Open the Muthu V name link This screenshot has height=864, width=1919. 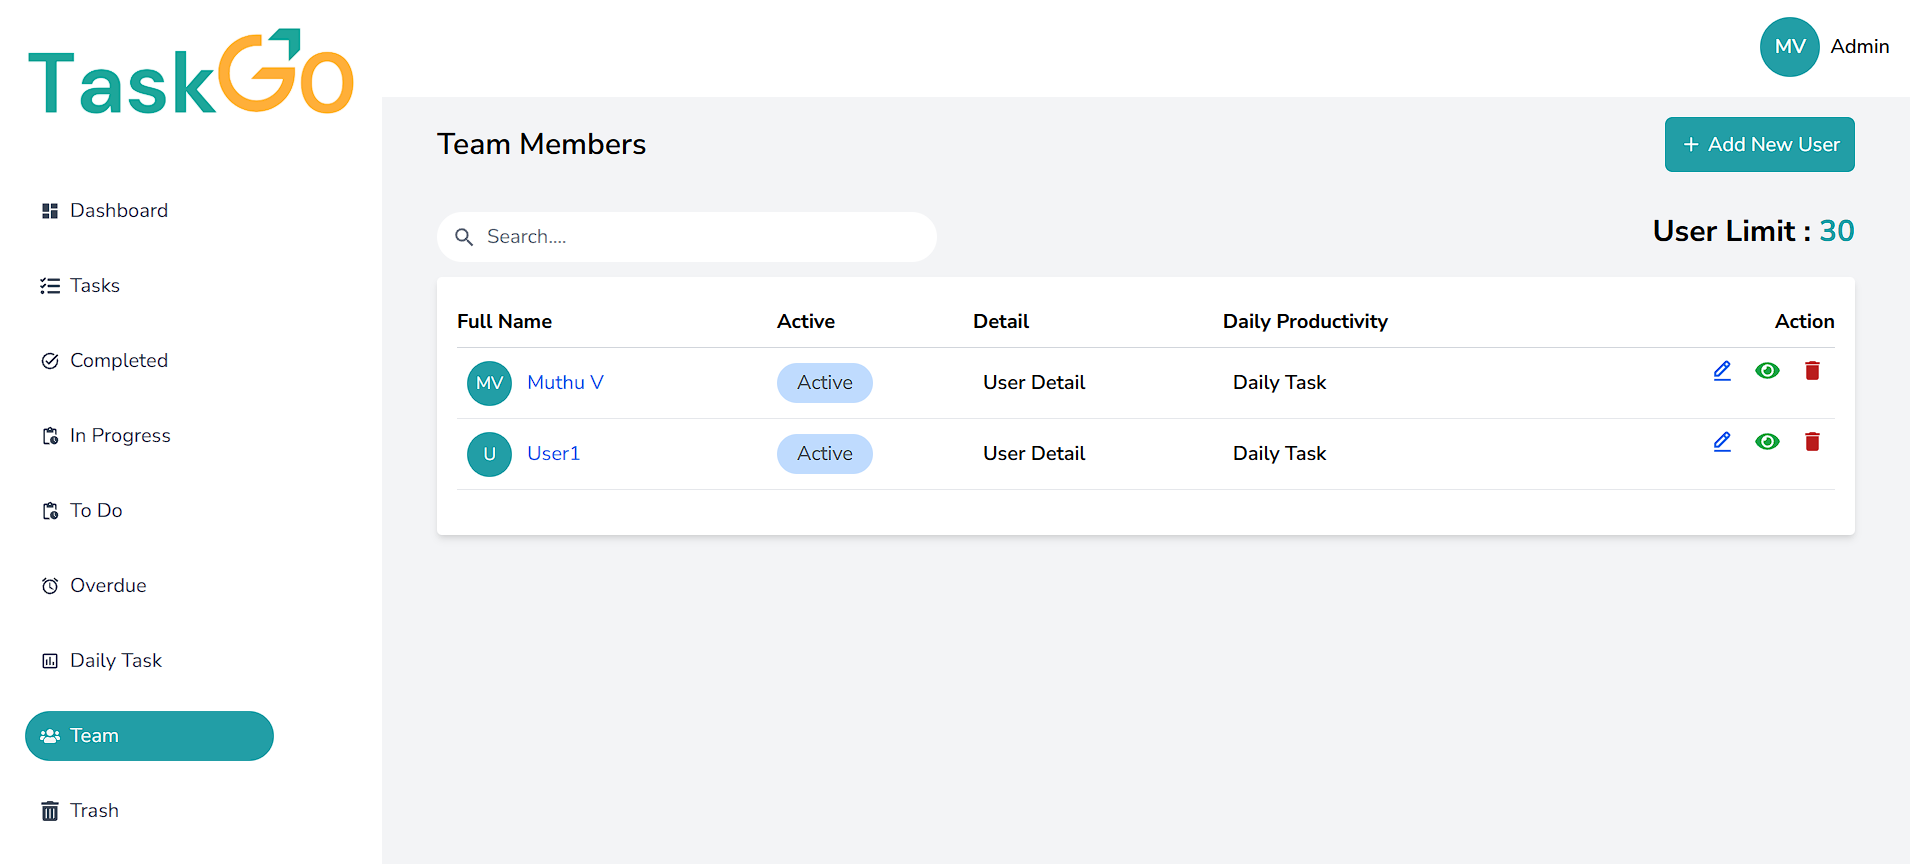565,383
